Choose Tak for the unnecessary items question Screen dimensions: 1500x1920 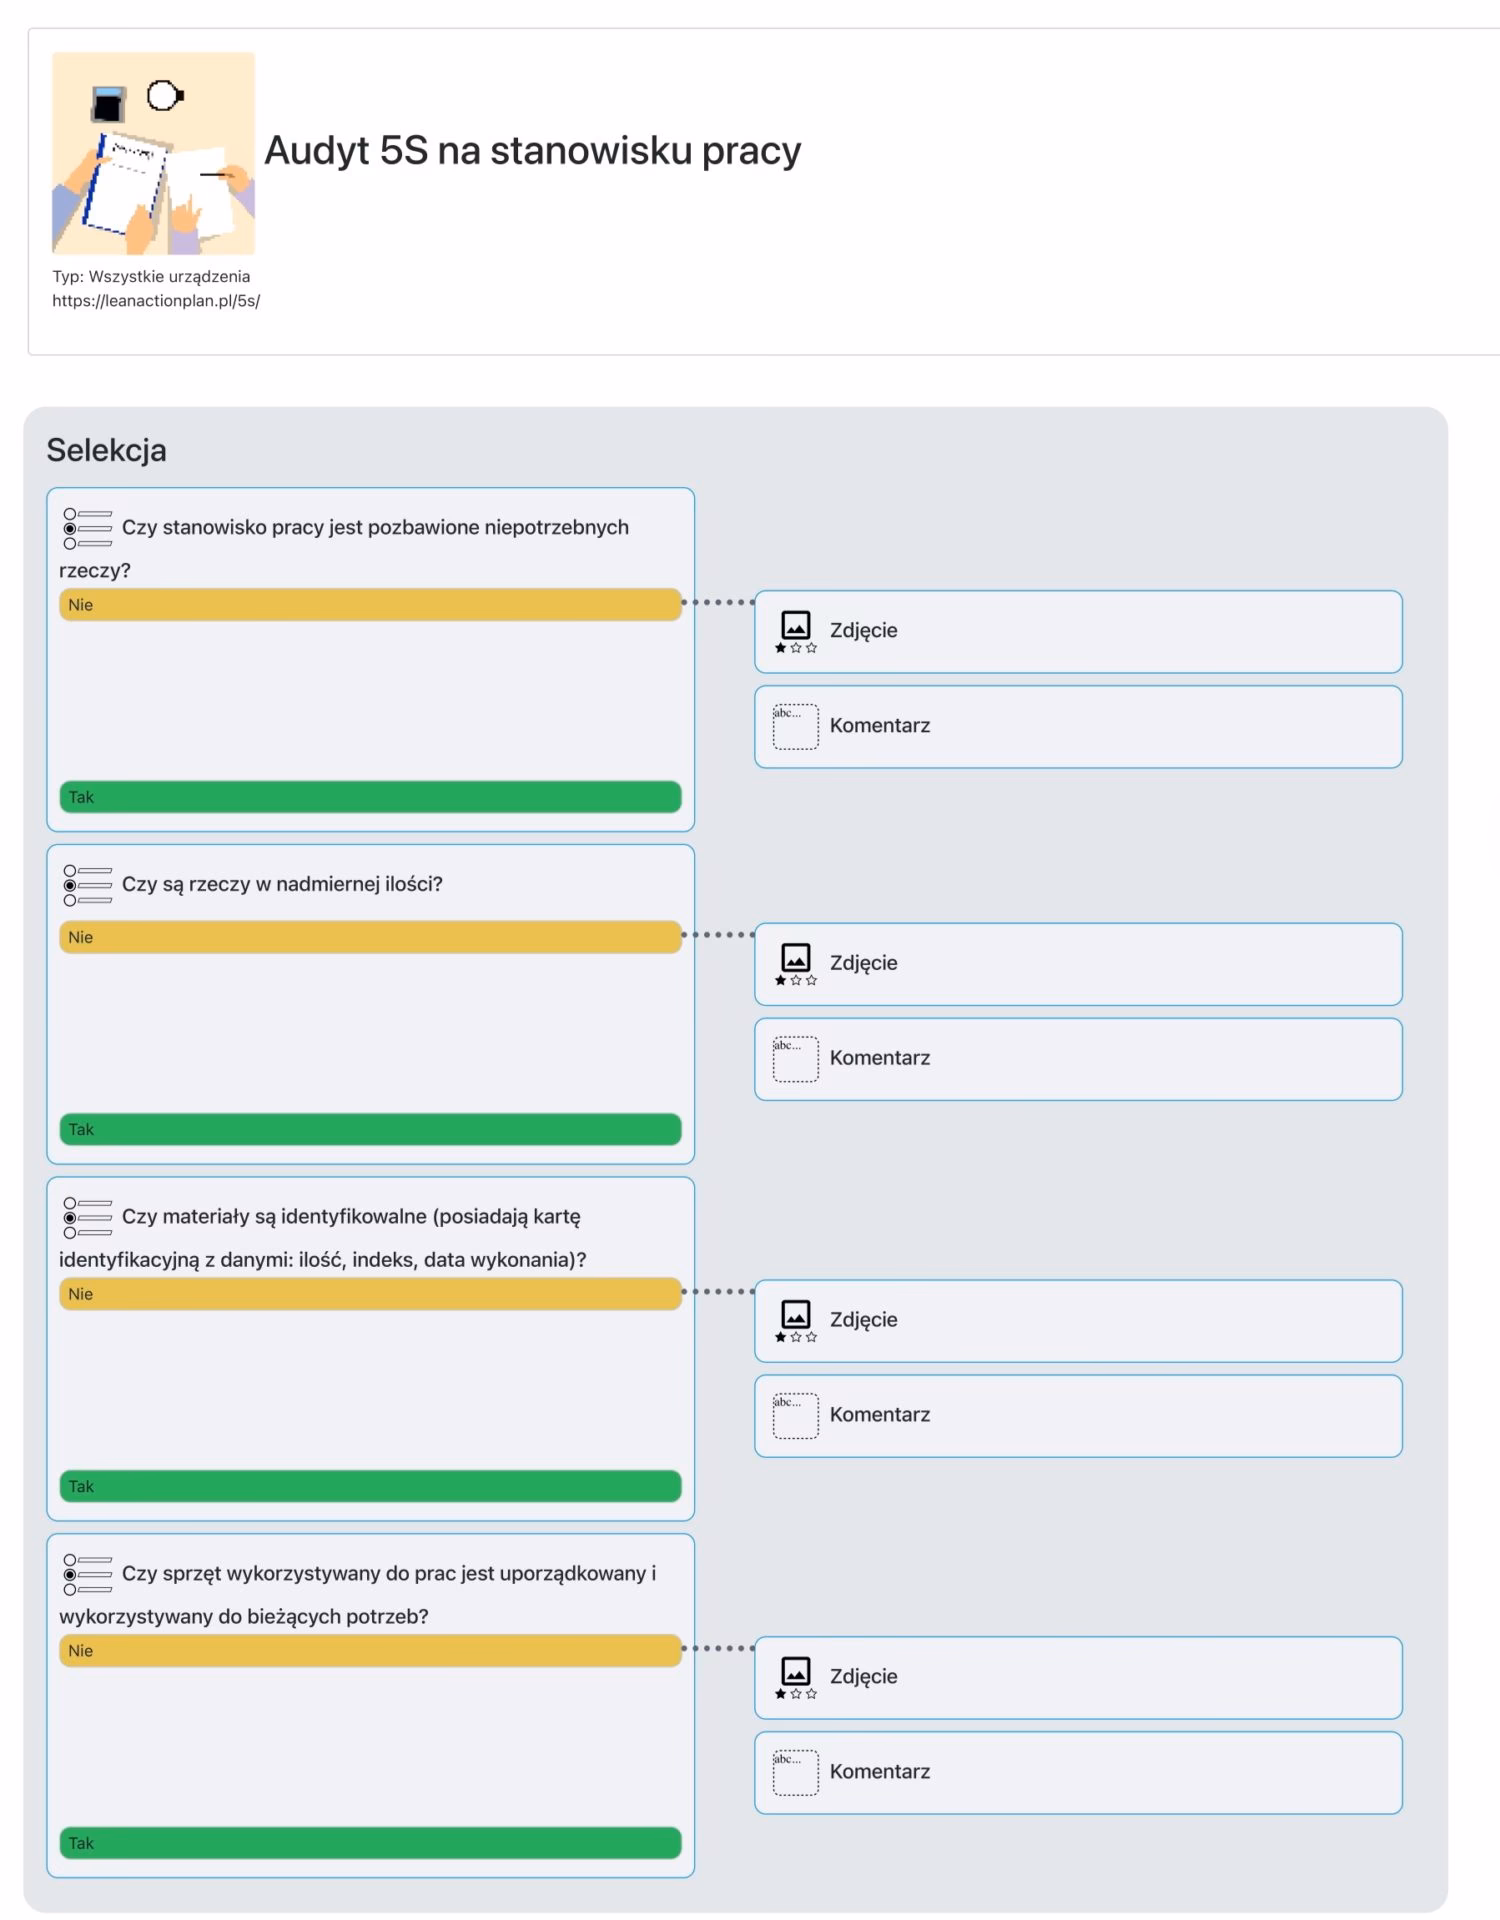pyautogui.click(x=370, y=797)
